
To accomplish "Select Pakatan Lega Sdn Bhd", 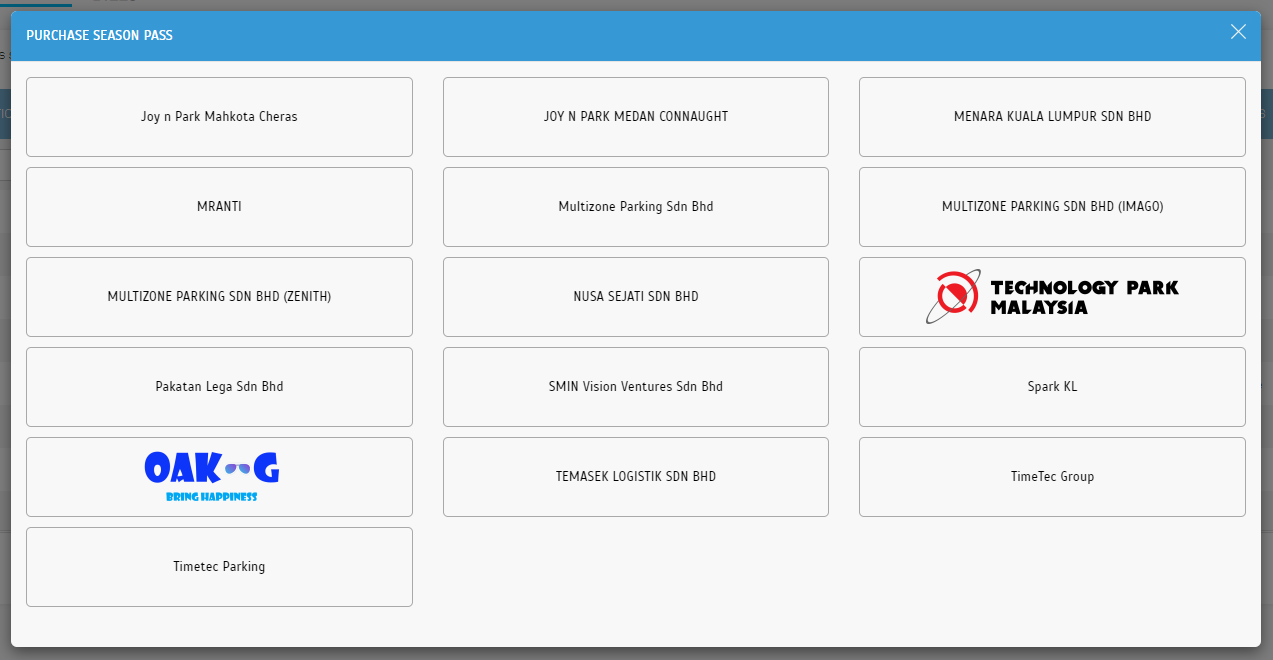I will tap(219, 387).
